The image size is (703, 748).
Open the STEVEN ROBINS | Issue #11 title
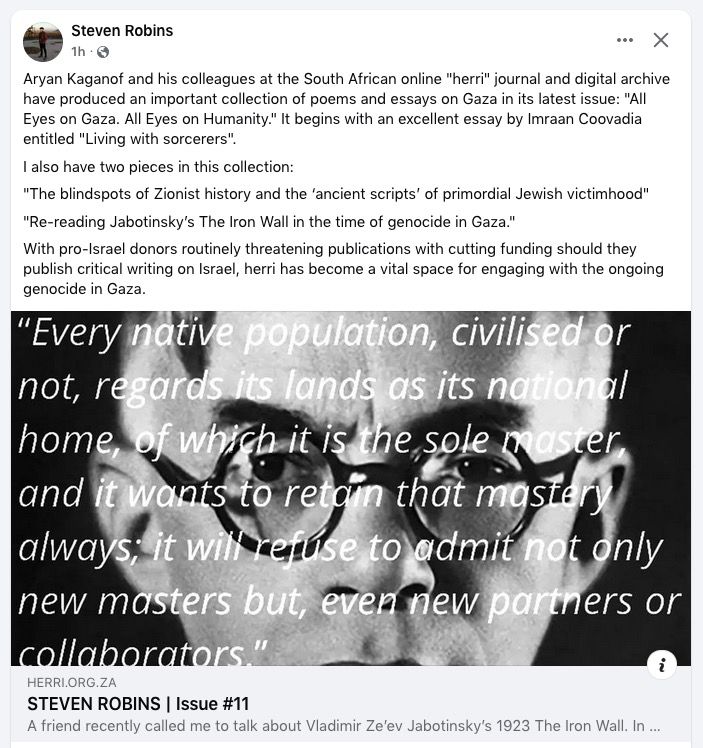coord(138,704)
